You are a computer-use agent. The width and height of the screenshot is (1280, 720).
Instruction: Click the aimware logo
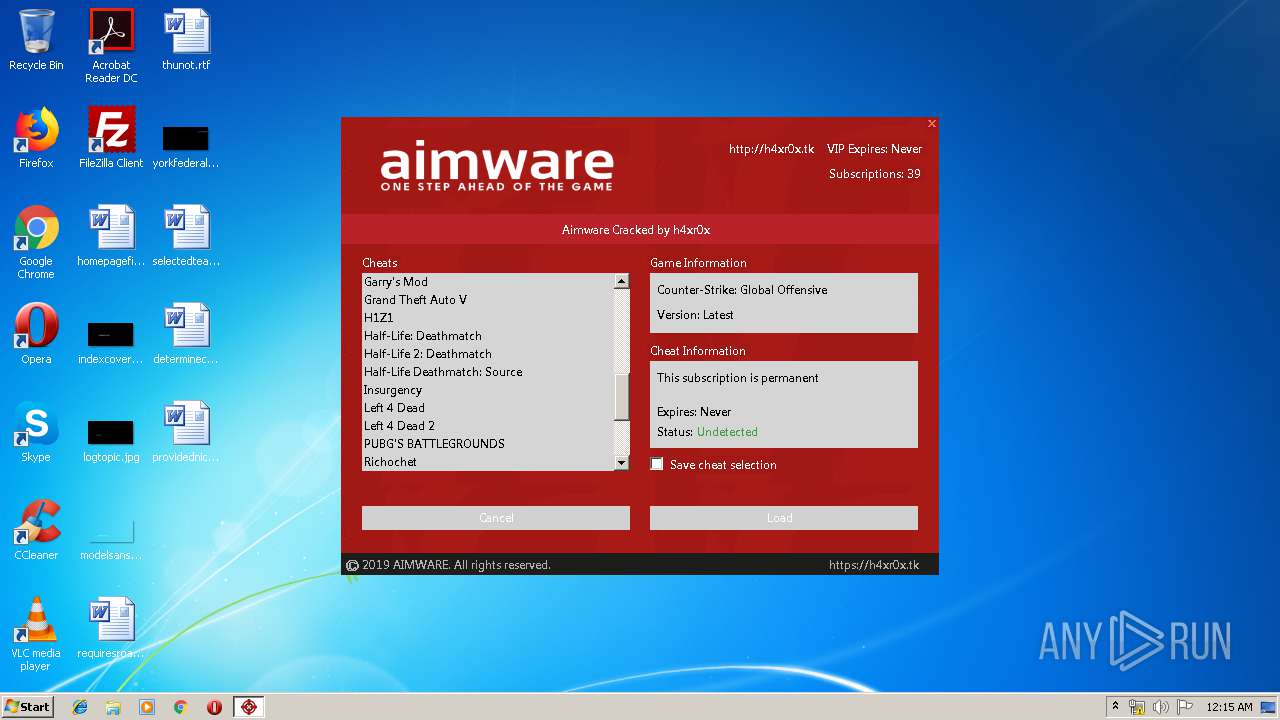pyautogui.click(x=496, y=168)
